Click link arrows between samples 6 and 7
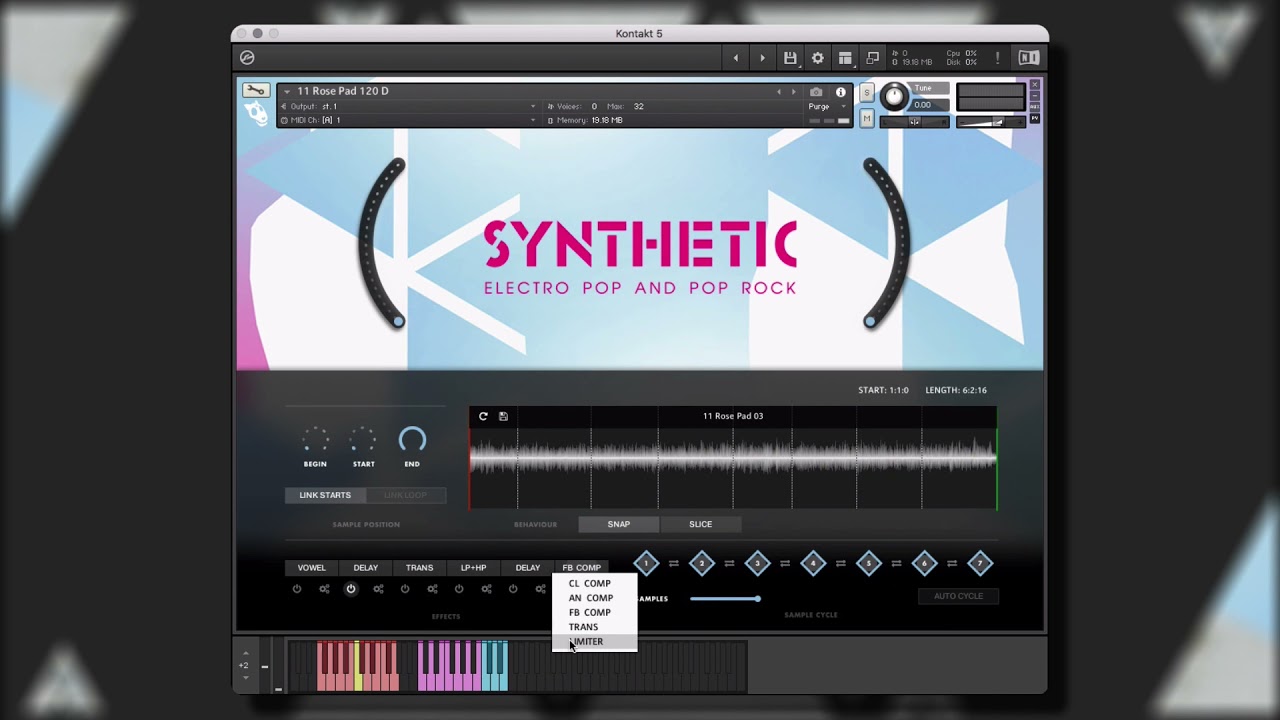The width and height of the screenshot is (1280, 720). point(952,564)
